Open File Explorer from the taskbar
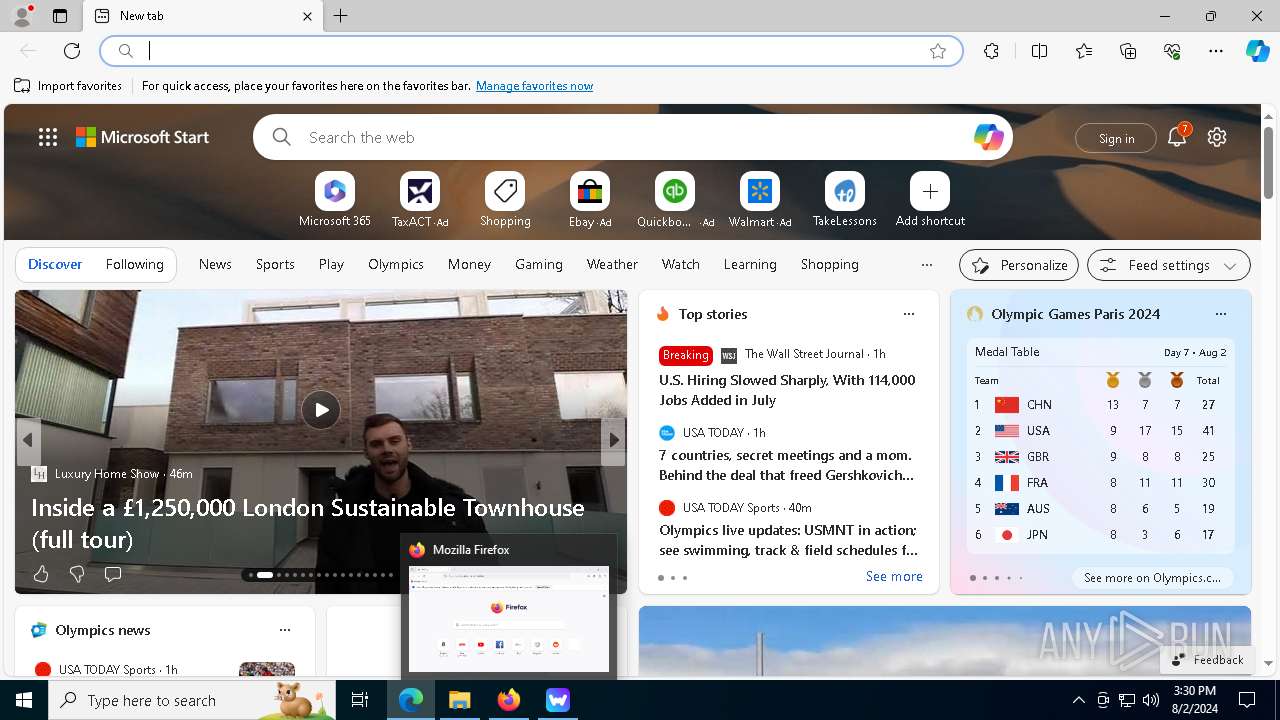The image size is (1280, 720). coord(460,700)
